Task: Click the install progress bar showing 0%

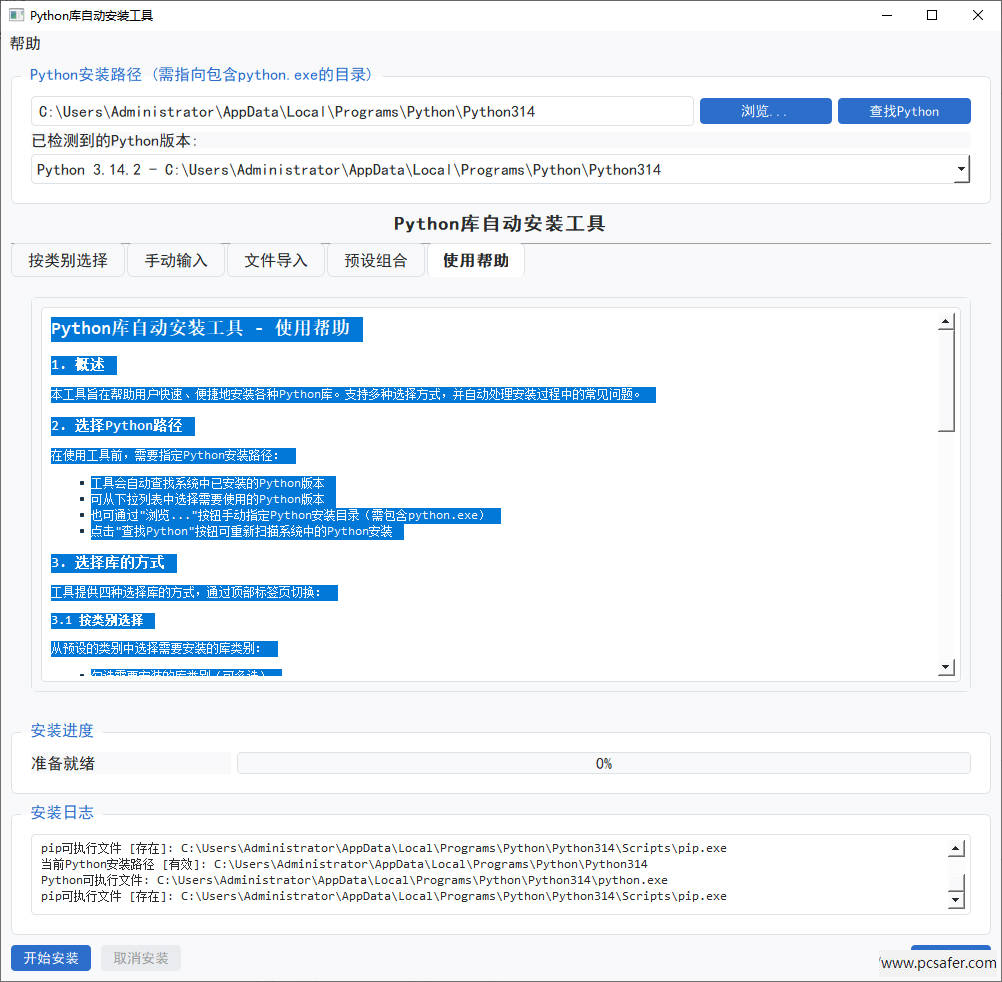Action: point(603,763)
